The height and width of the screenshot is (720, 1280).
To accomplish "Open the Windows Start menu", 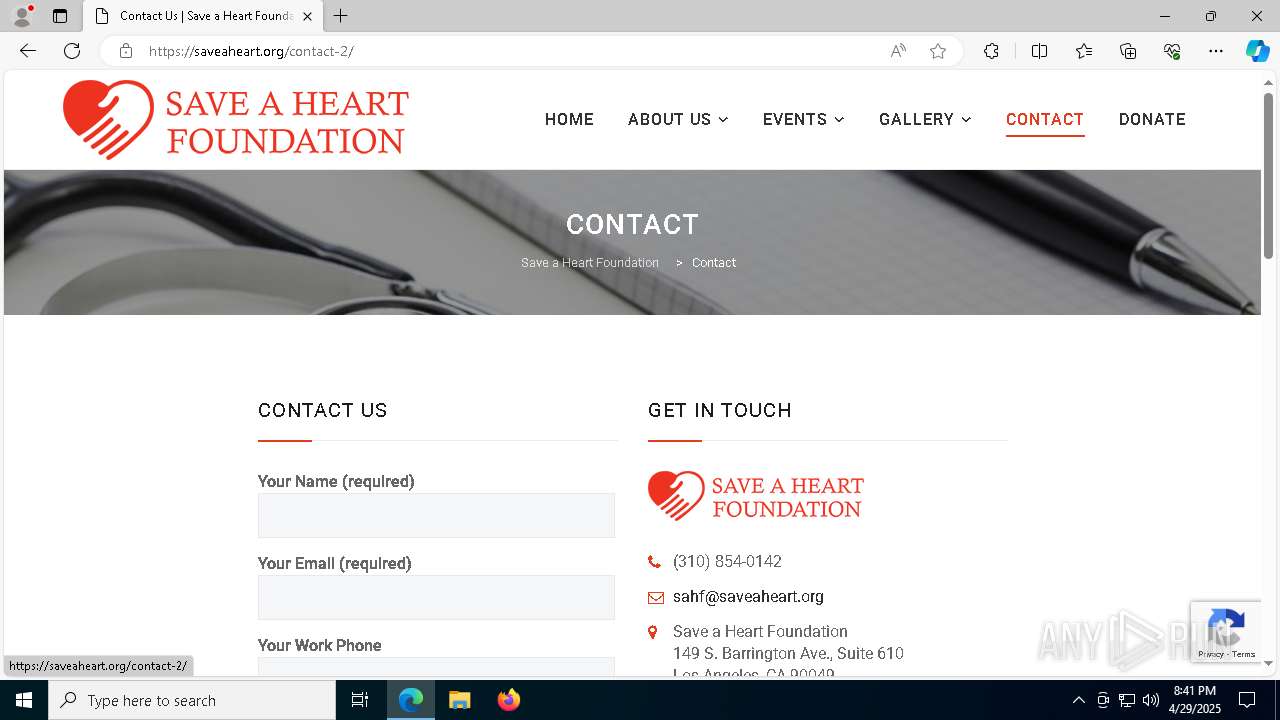I will tap(24, 700).
